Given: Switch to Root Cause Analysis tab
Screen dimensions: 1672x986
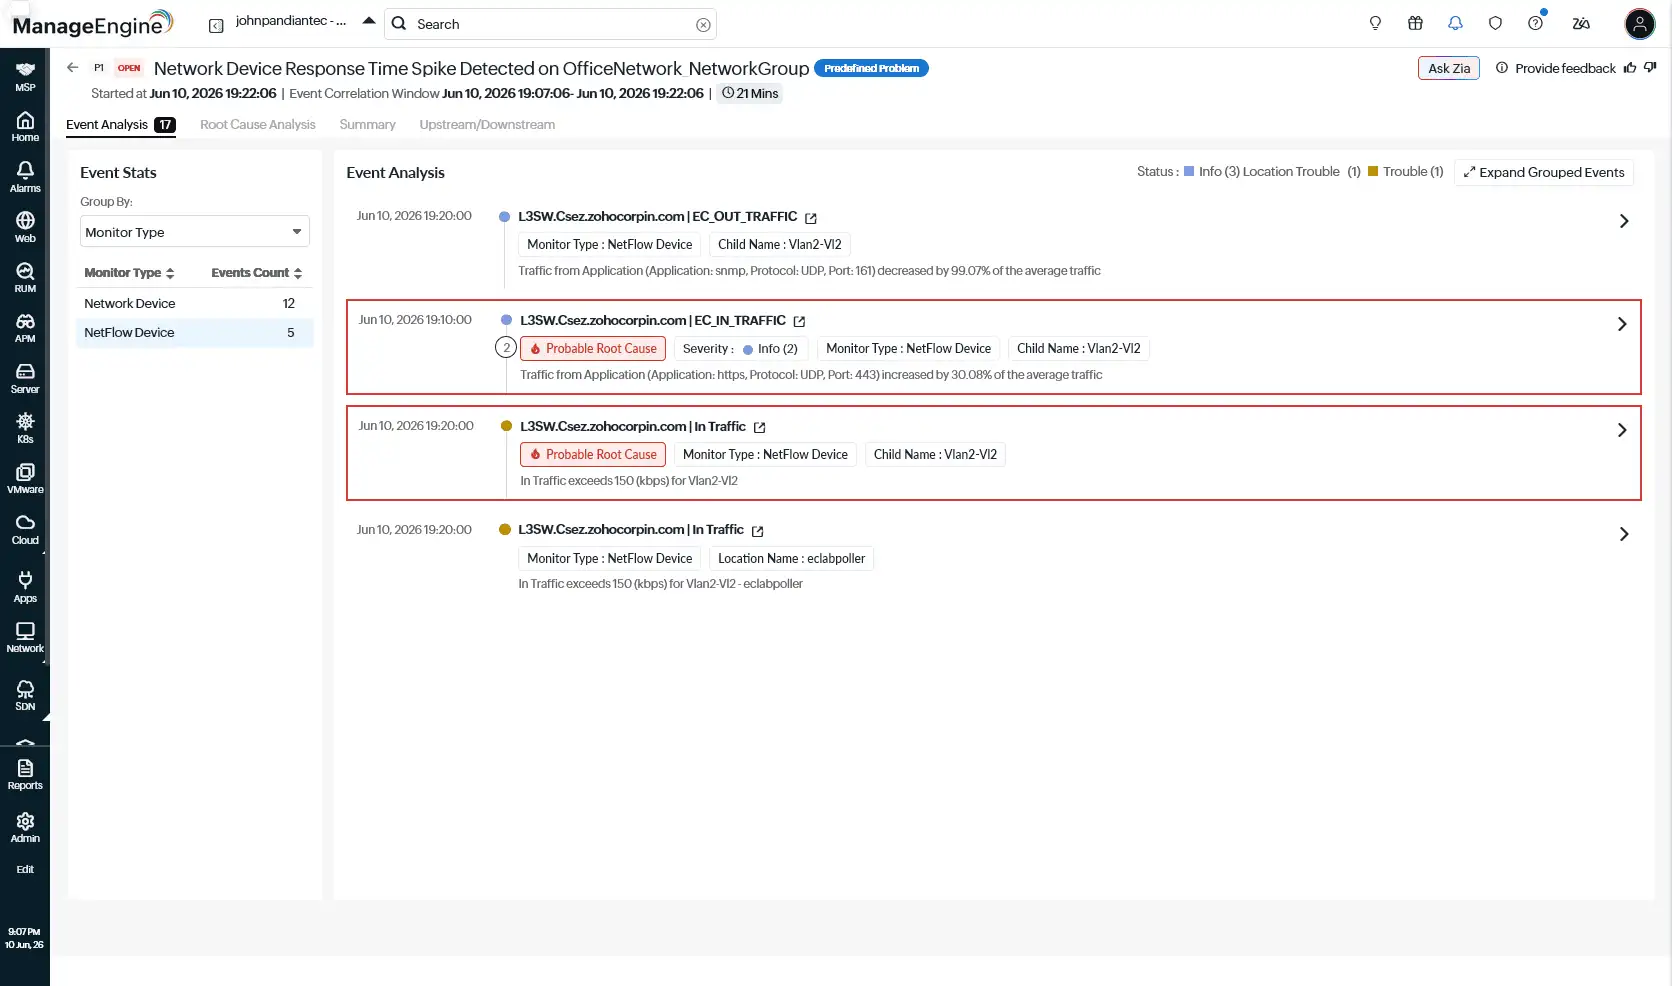Looking at the screenshot, I should [258, 125].
